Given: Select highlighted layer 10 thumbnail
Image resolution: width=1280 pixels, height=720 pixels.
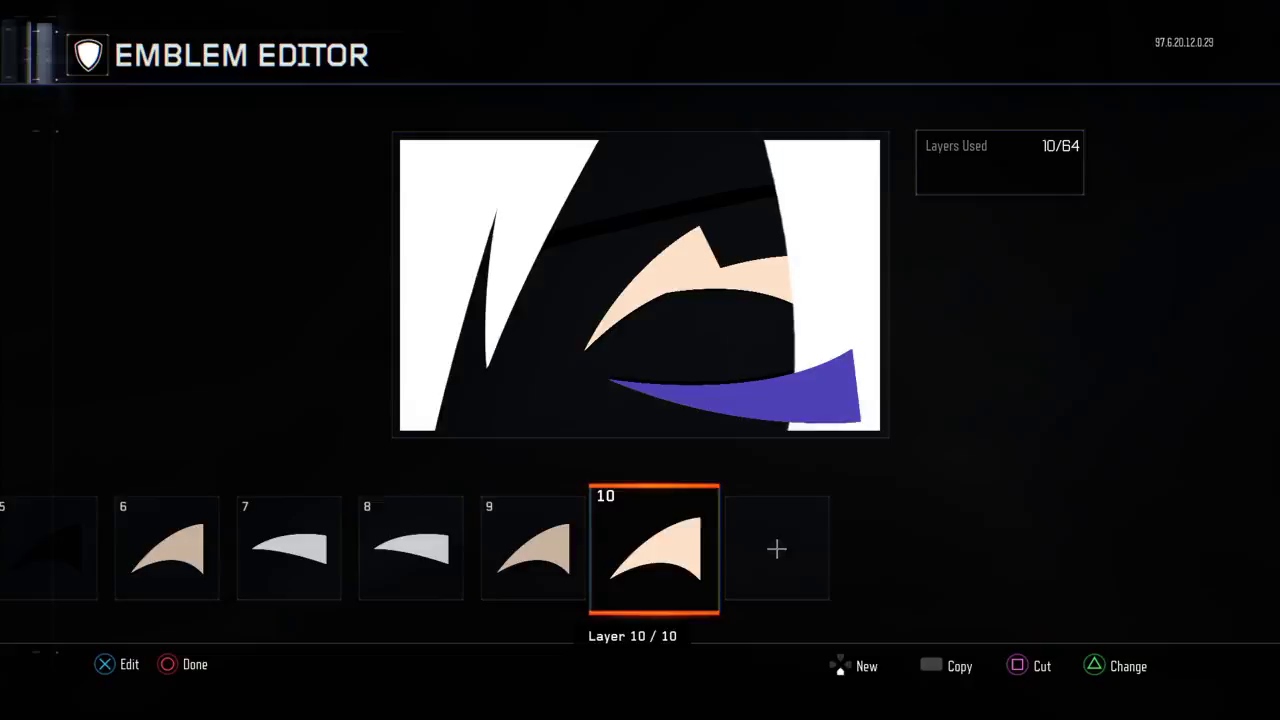Looking at the screenshot, I should point(654,548).
